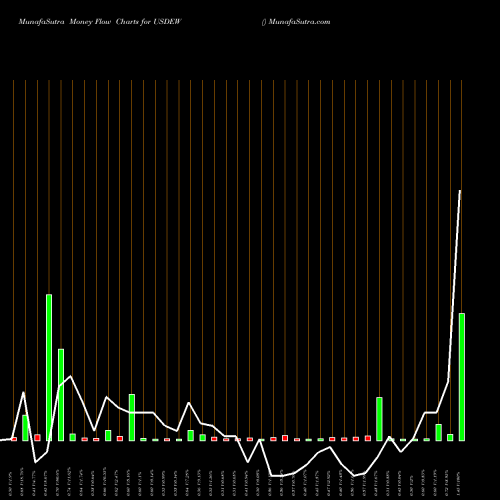The width and height of the screenshot is (500, 500).
Task: Click the white line's lowest trough point
Action: (355, 476)
